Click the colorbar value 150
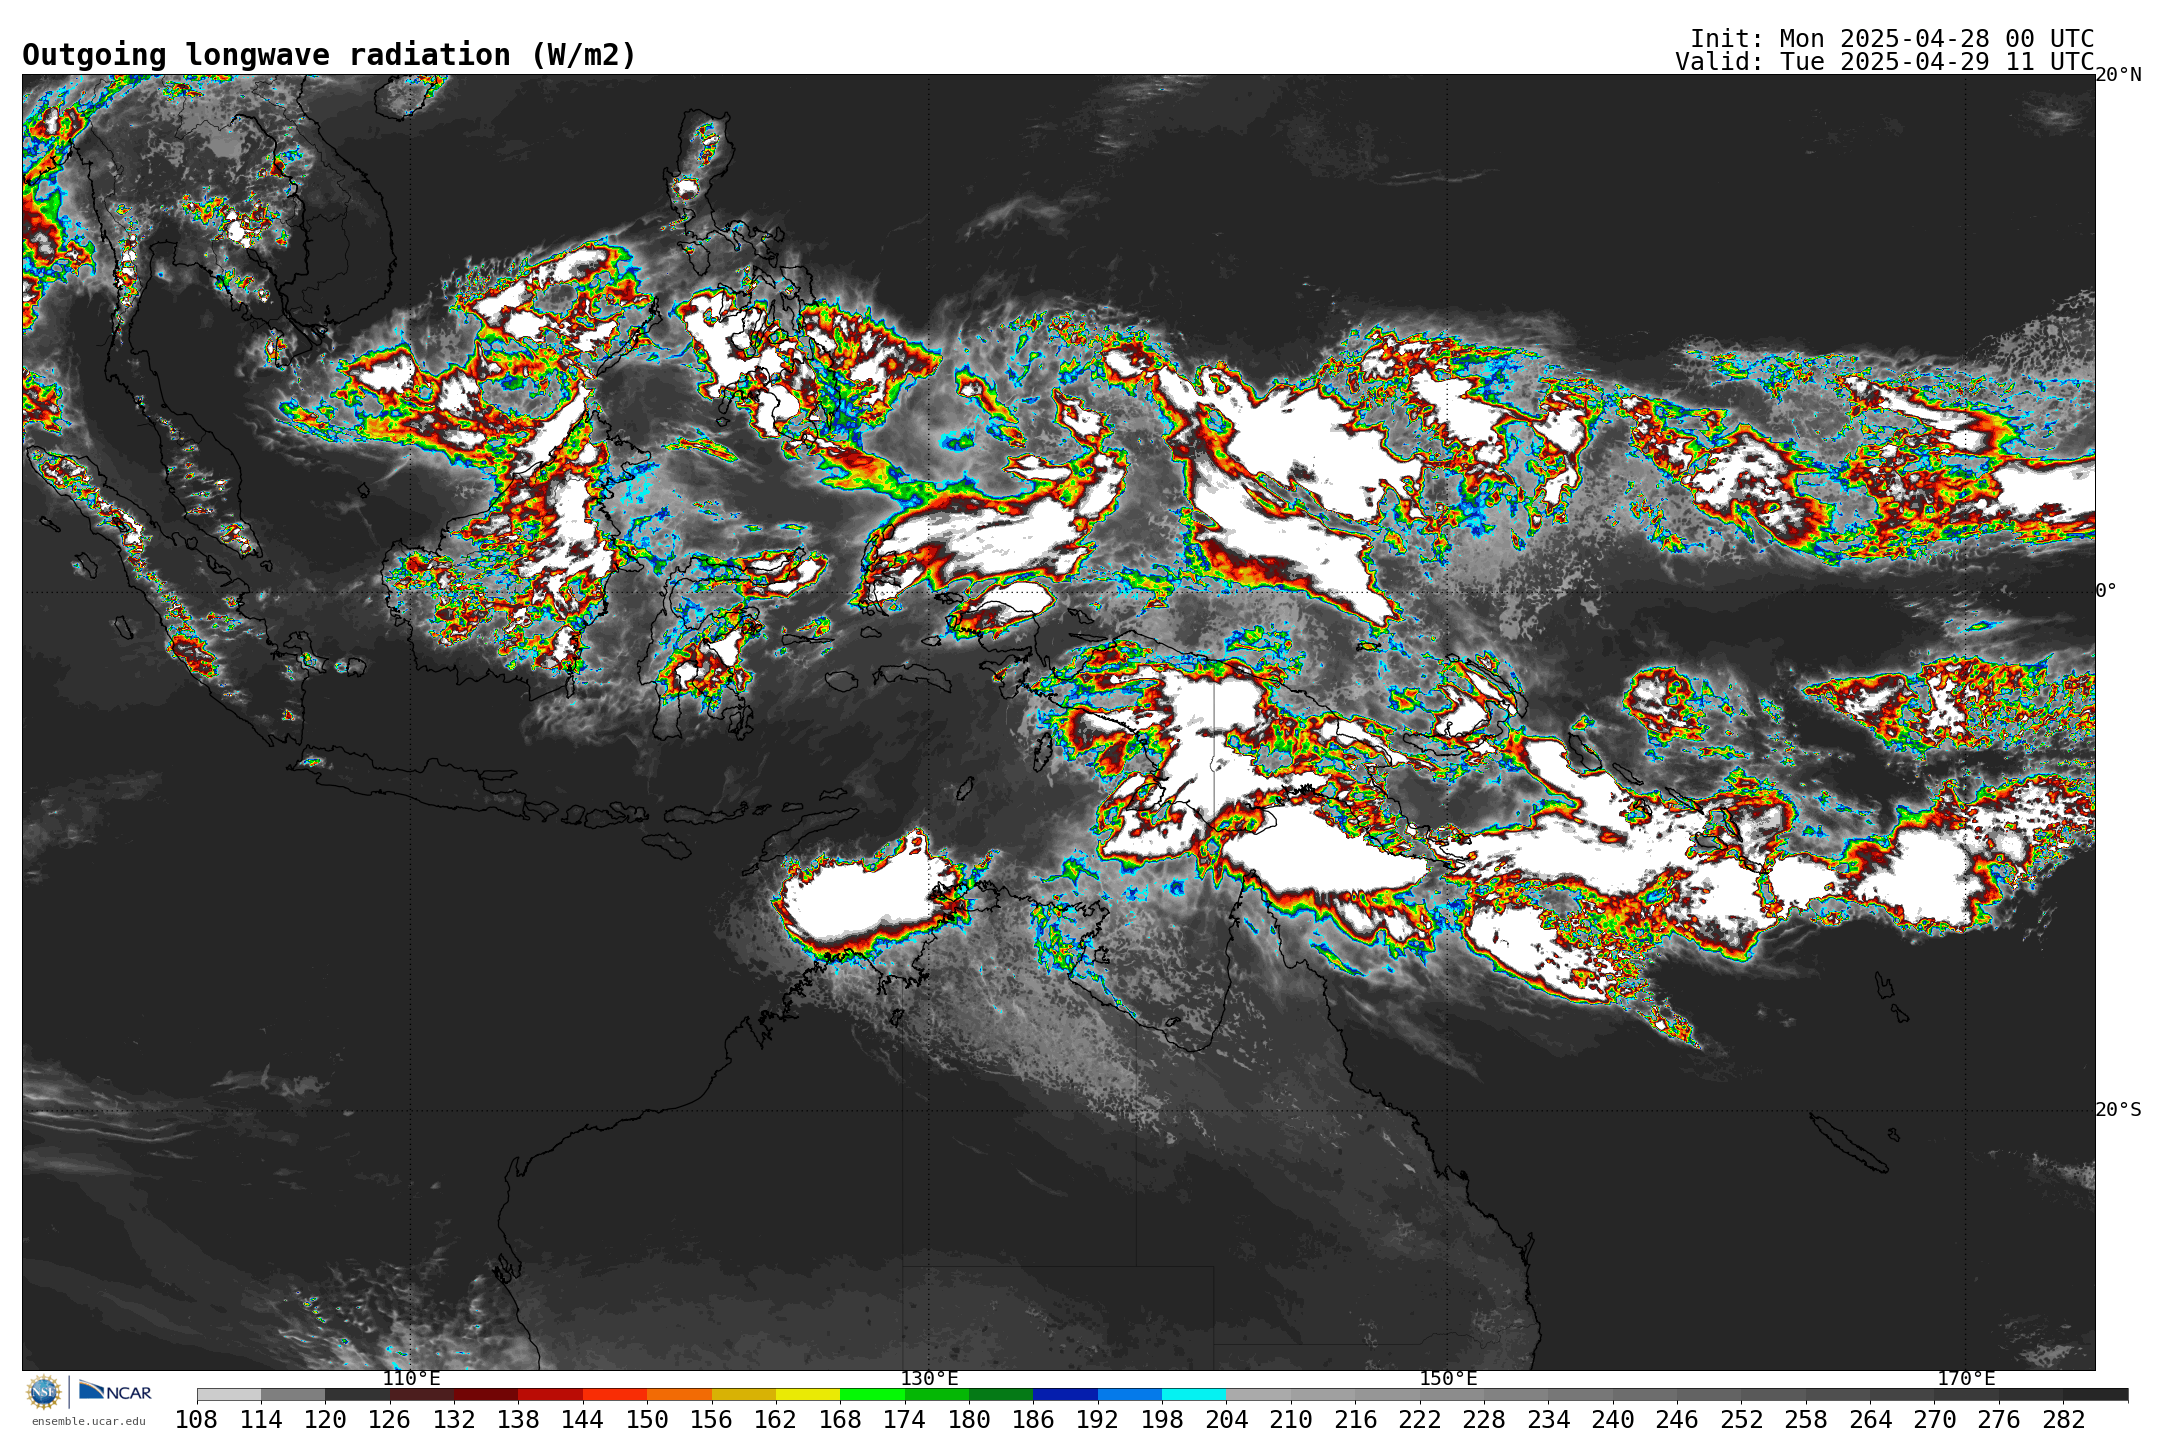Screen dimensions: 2160x1433 [647, 1419]
